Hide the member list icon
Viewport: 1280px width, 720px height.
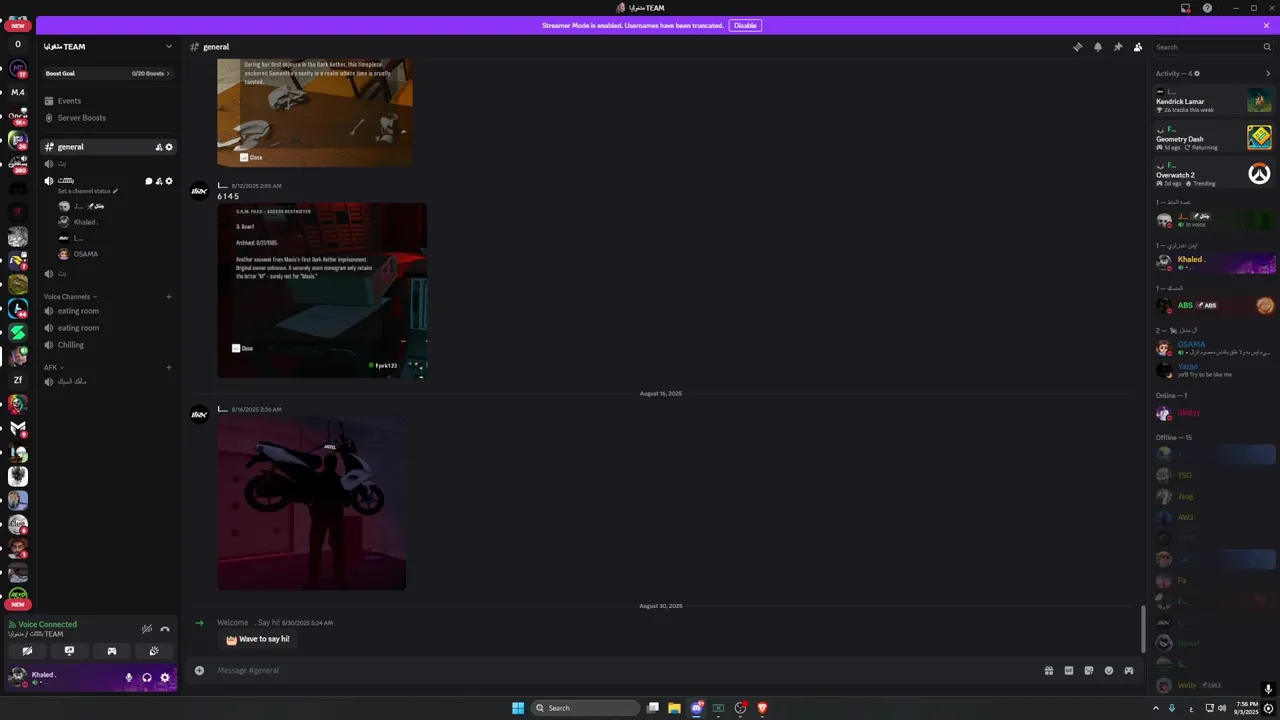tap(1138, 47)
